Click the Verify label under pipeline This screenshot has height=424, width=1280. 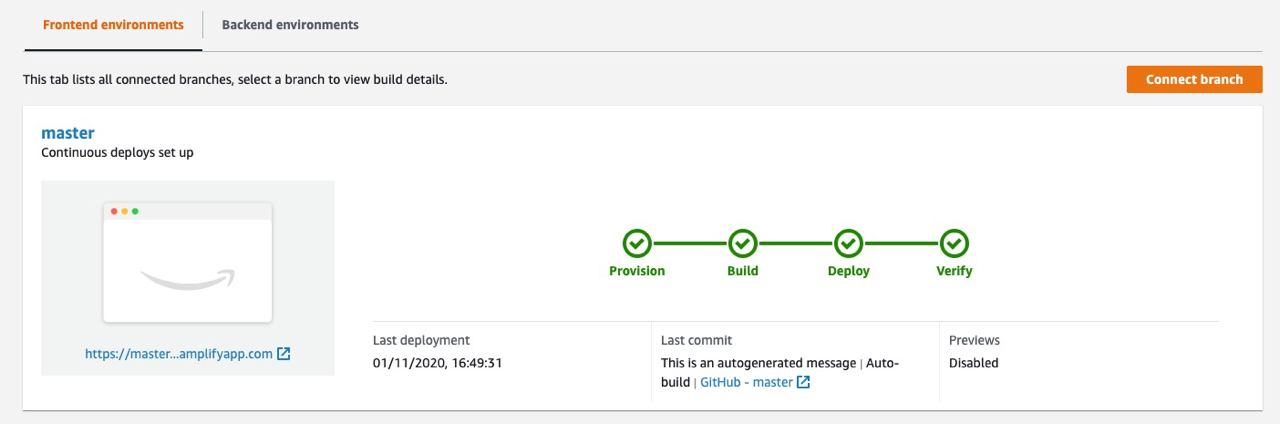click(x=954, y=271)
